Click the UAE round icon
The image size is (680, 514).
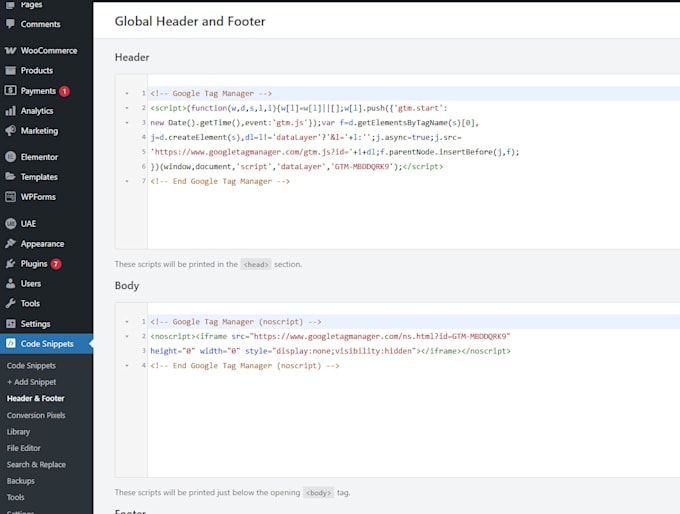pos(10,224)
